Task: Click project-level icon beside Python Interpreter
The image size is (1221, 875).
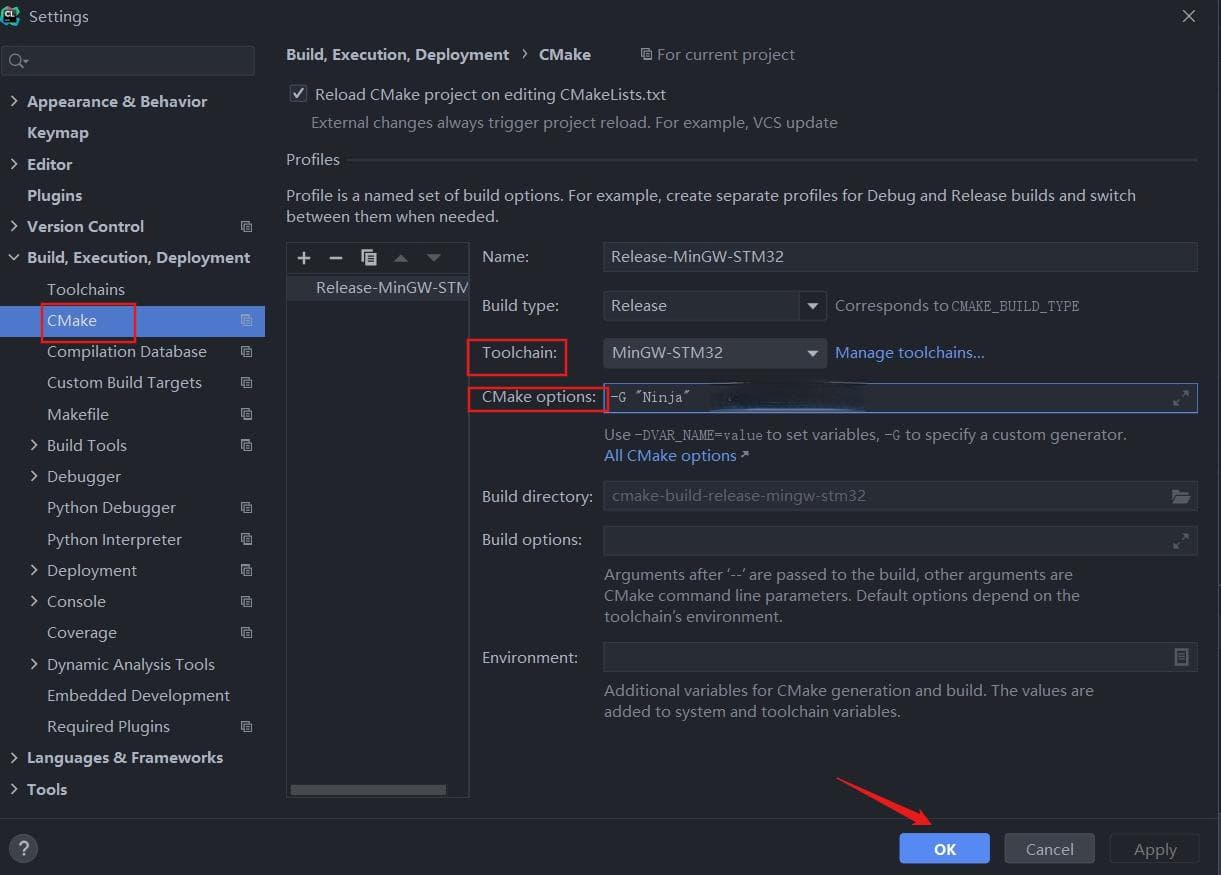Action: point(247,539)
